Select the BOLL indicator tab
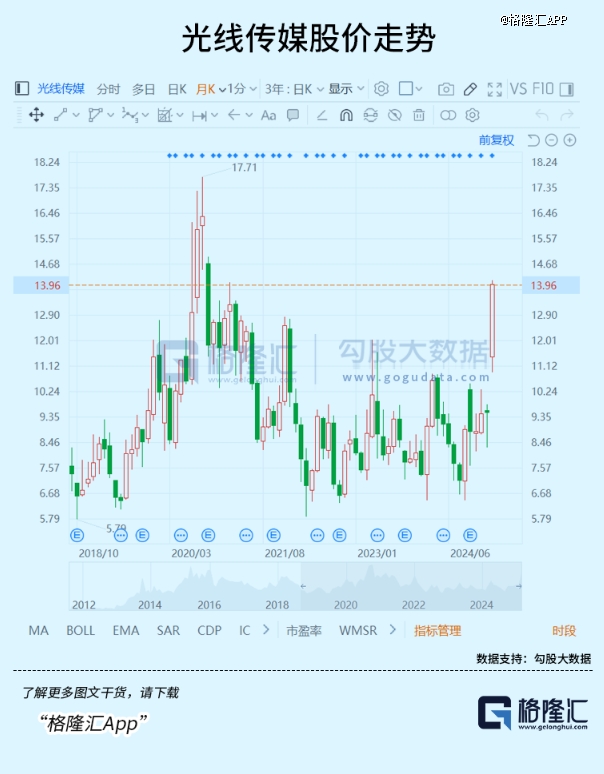This screenshot has width=604, height=774. click(81, 630)
